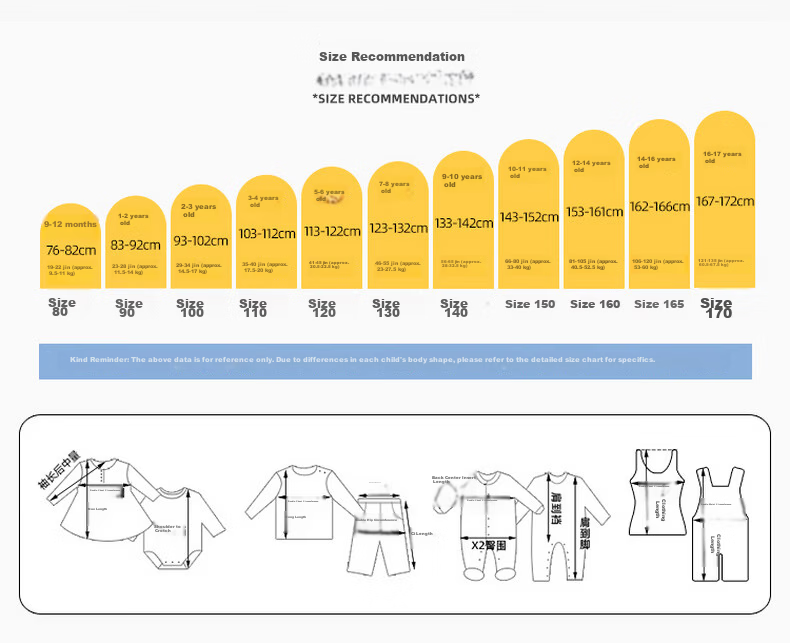Click the tank top vest illustration
Image resolution: width=790 pixels, height=643 pixels.
(657, 492)
